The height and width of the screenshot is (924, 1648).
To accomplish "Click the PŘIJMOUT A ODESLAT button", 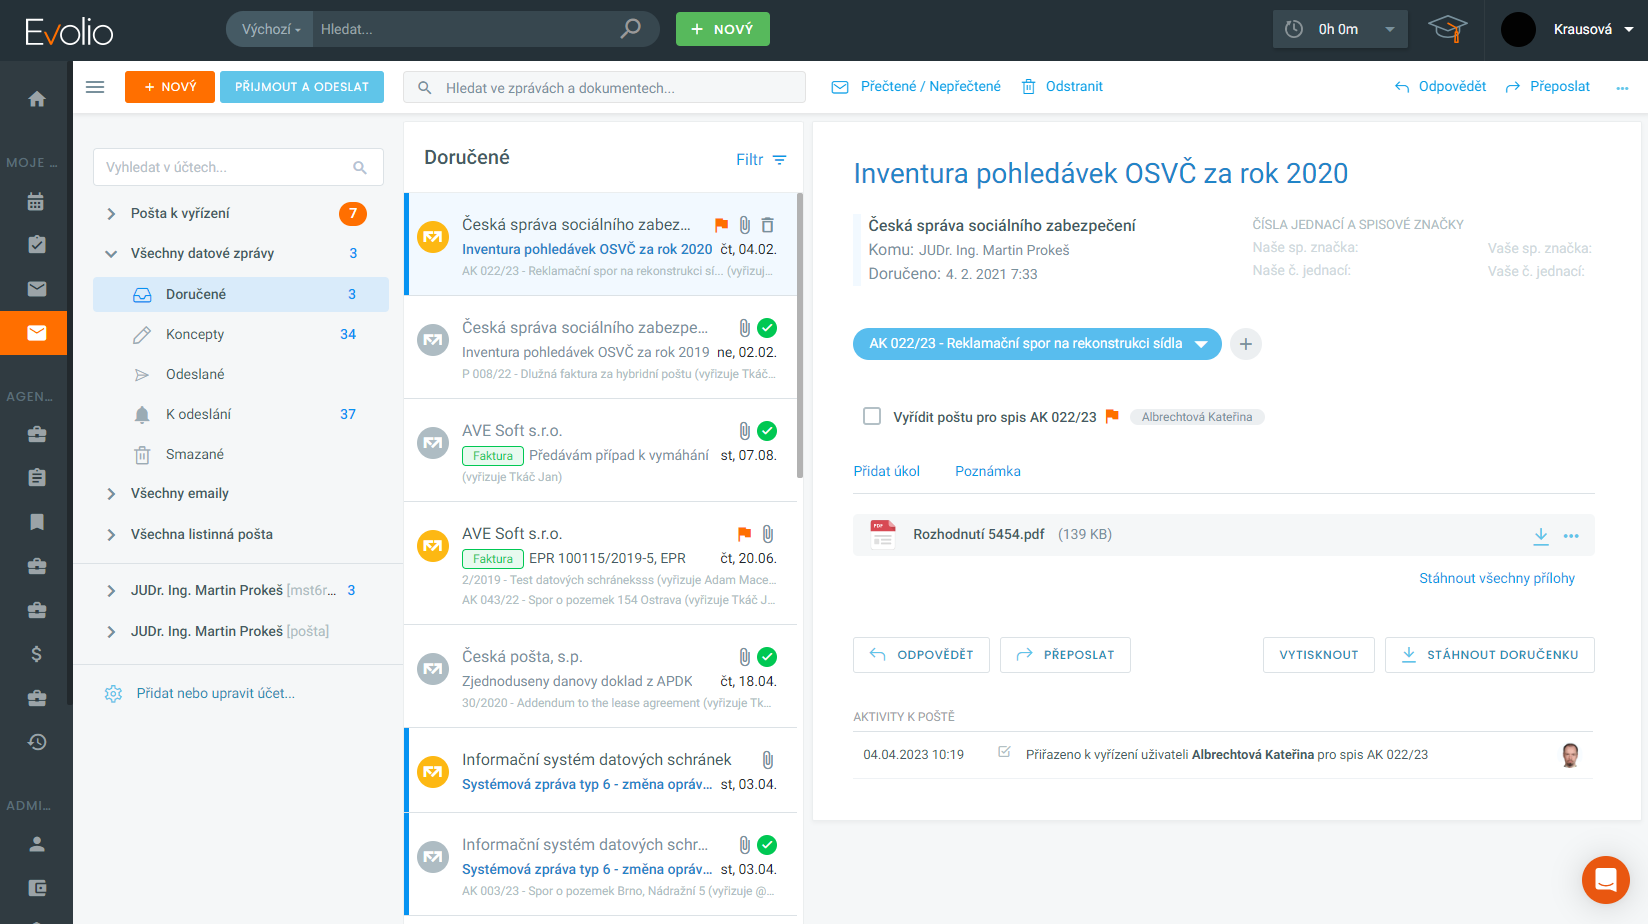I will pyautogui.click(x=301, y=87).
